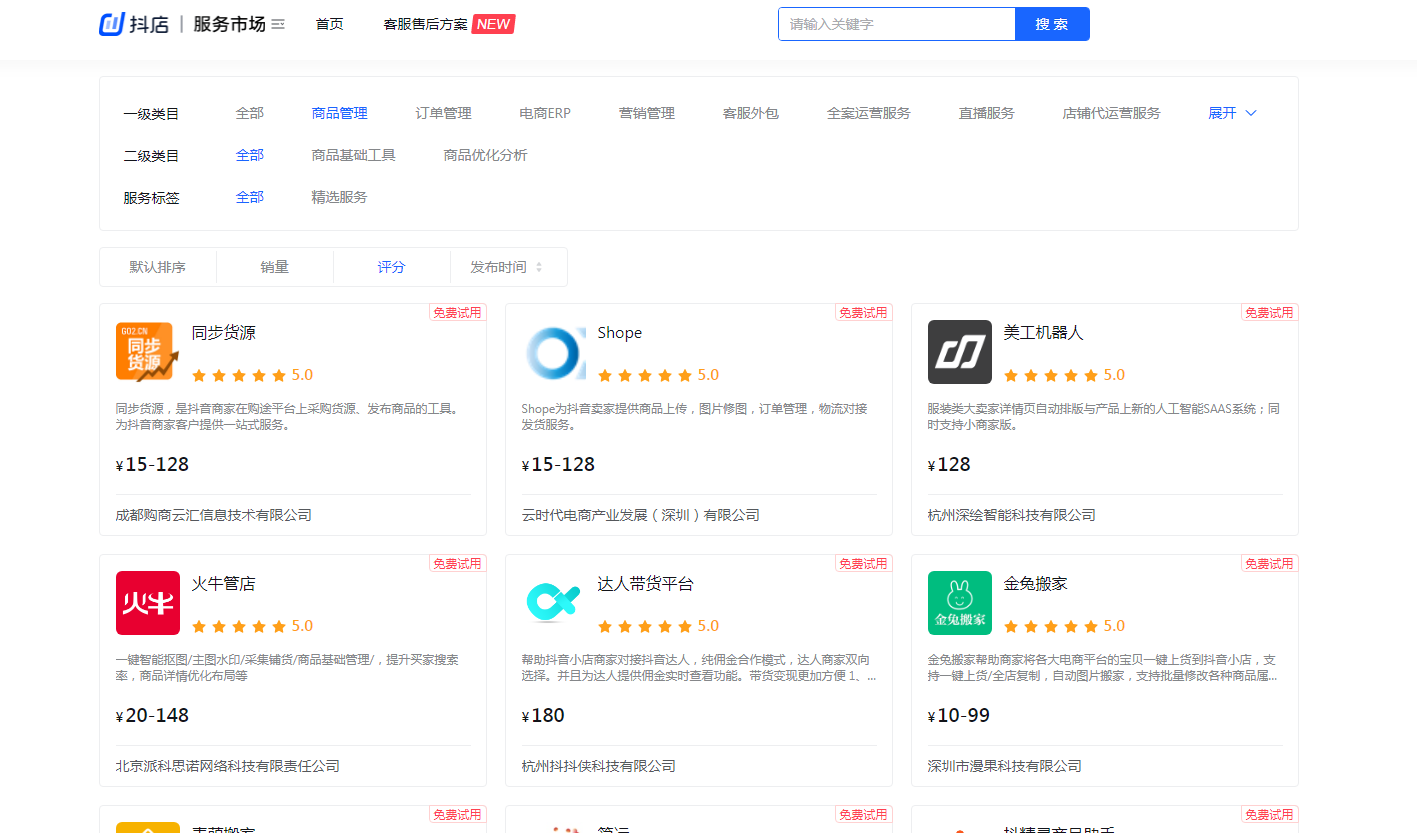Click 北京派科思诺网络科技有限责任公司 vendor name
This screenshot has width=1417, height=833.
point(228,766)
